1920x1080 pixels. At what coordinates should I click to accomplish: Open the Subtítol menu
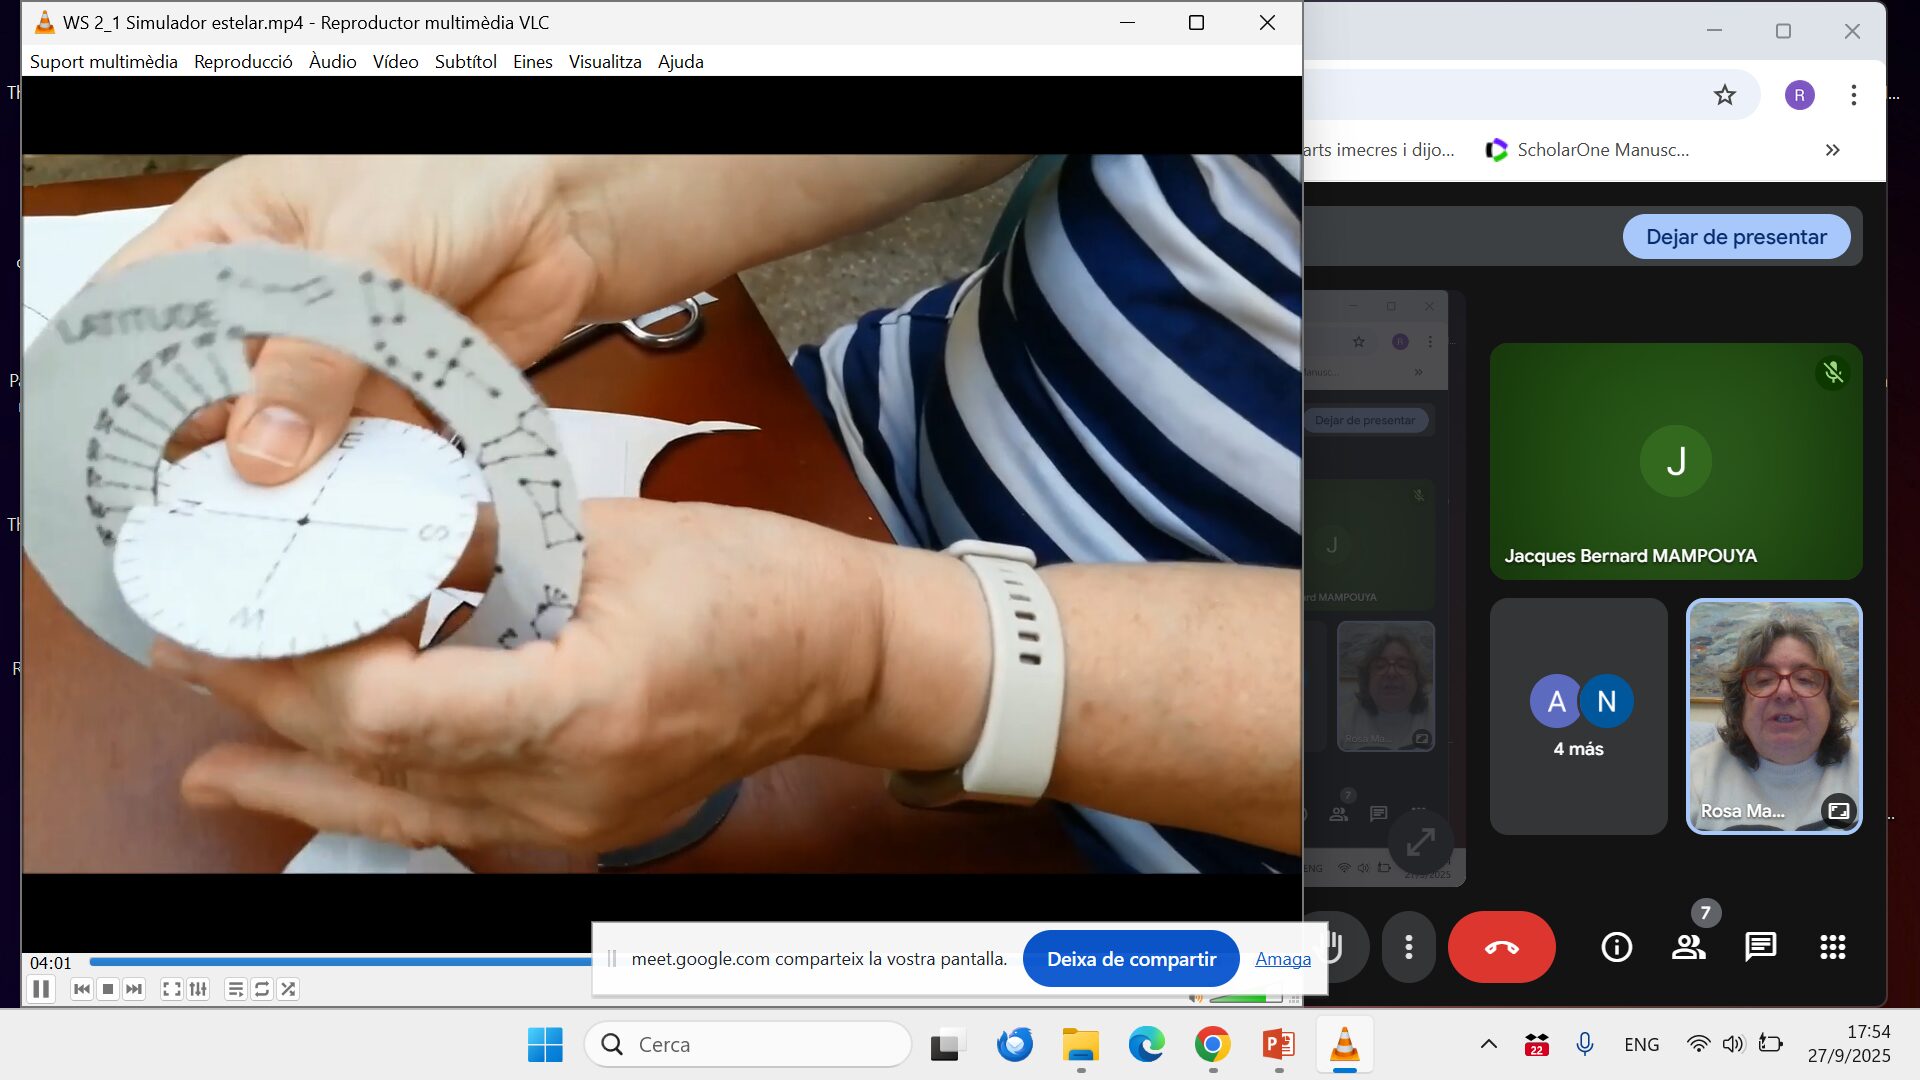(465, 62)
